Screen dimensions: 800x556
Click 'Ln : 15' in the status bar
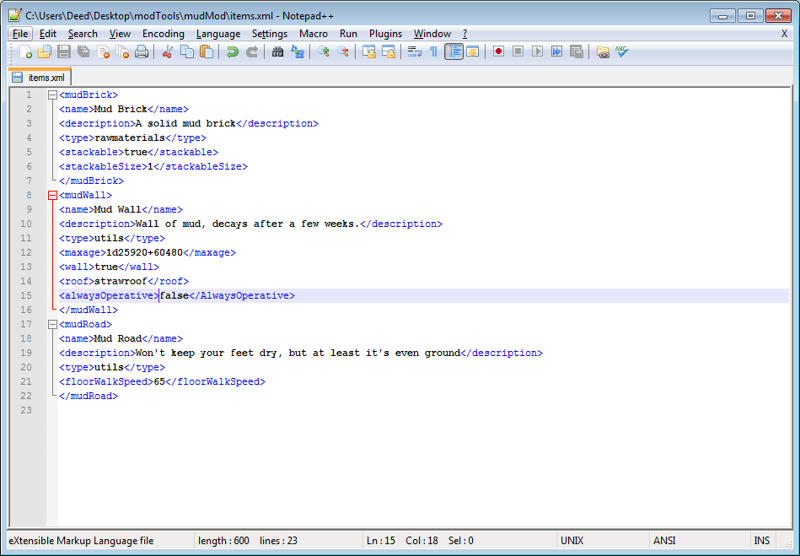coord(381,541)
